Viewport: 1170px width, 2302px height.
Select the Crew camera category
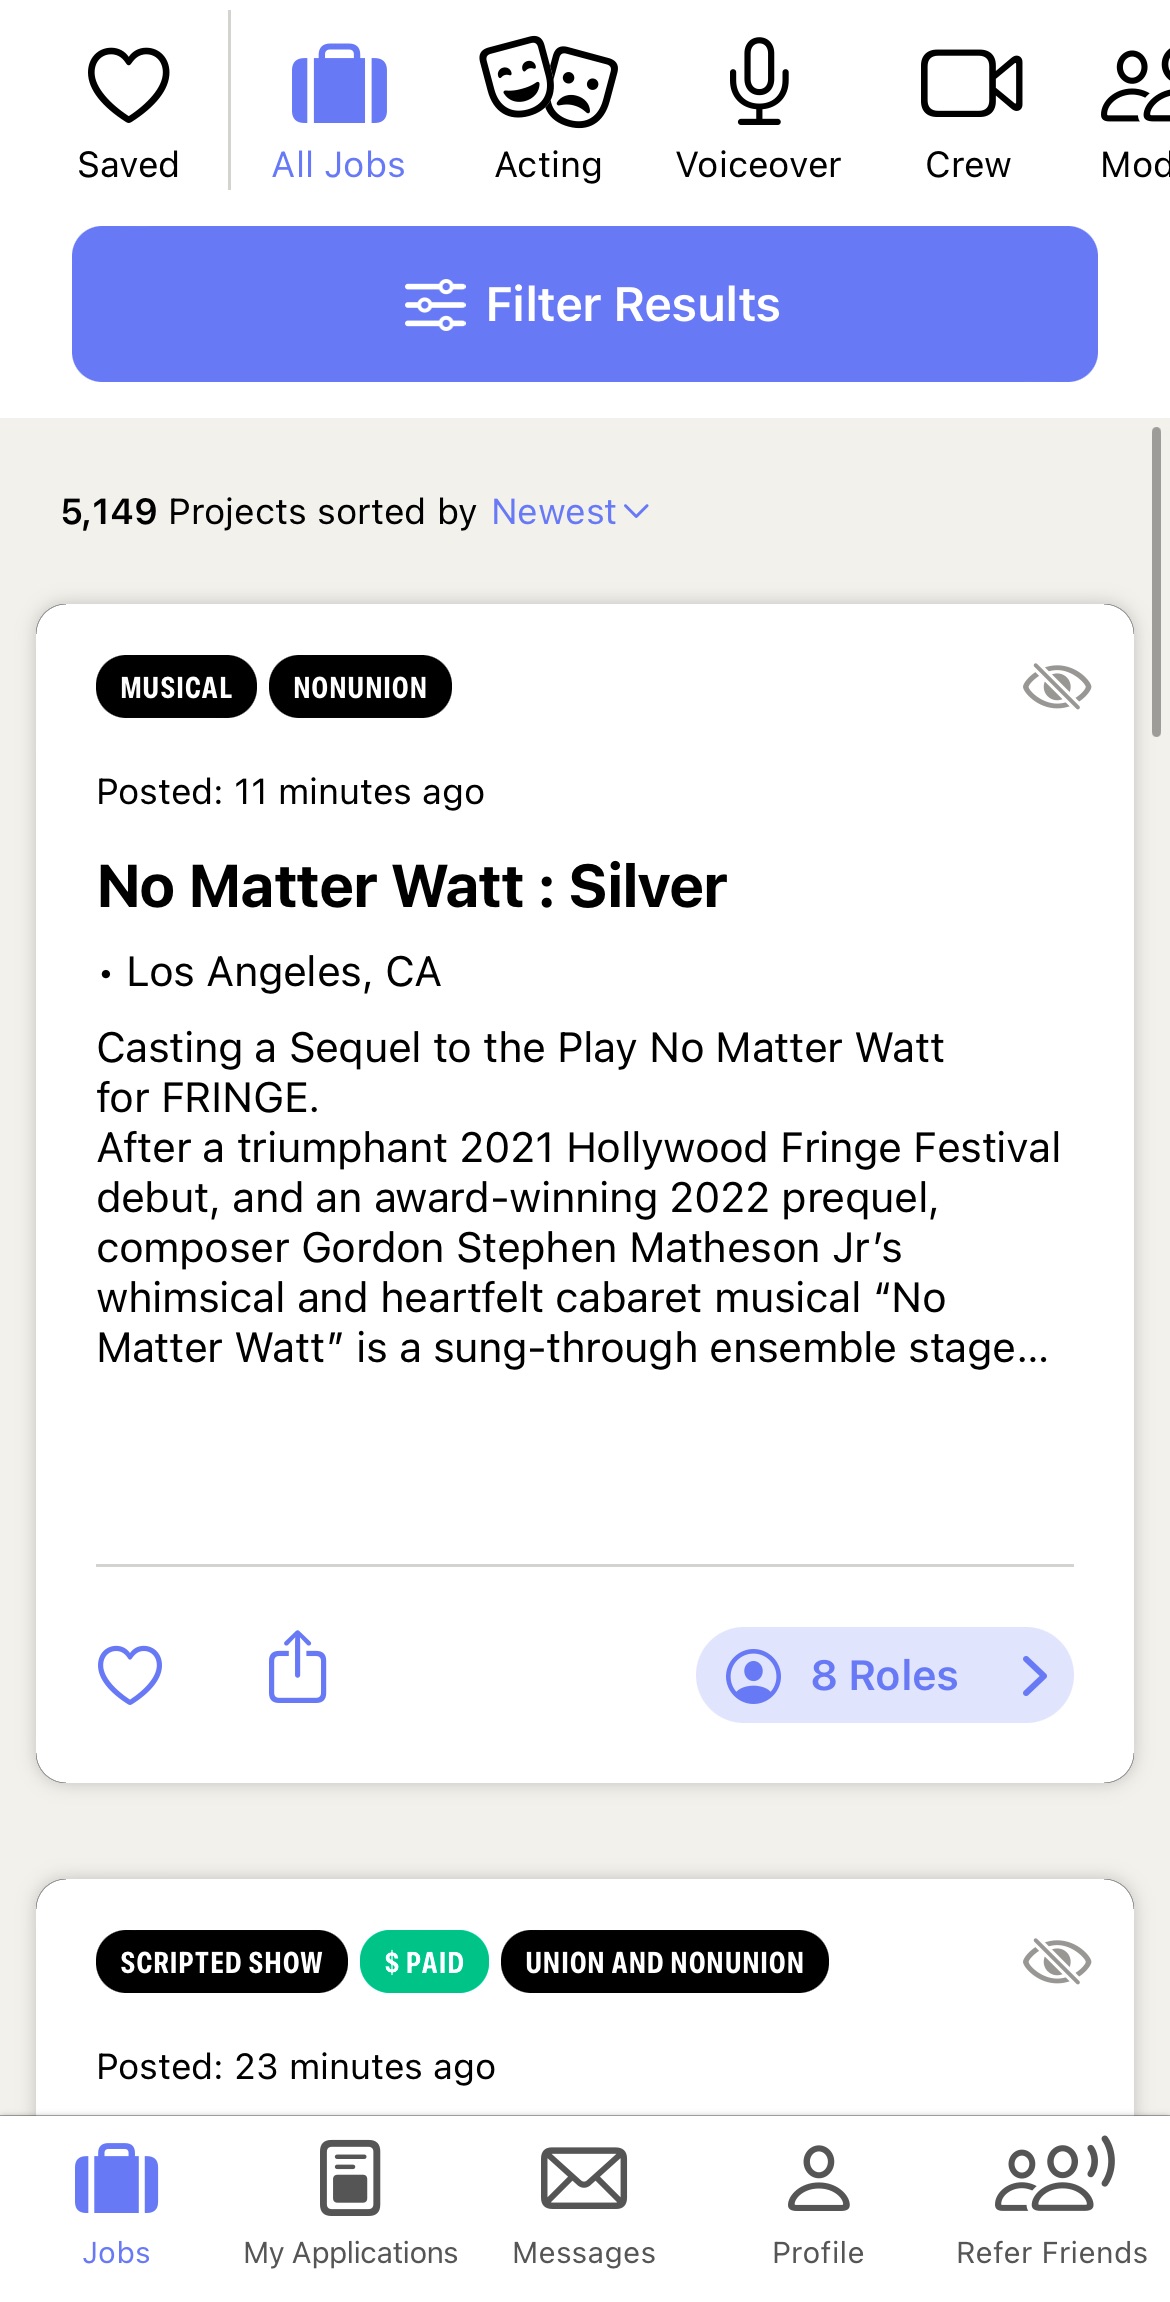[x=971, y=83]
